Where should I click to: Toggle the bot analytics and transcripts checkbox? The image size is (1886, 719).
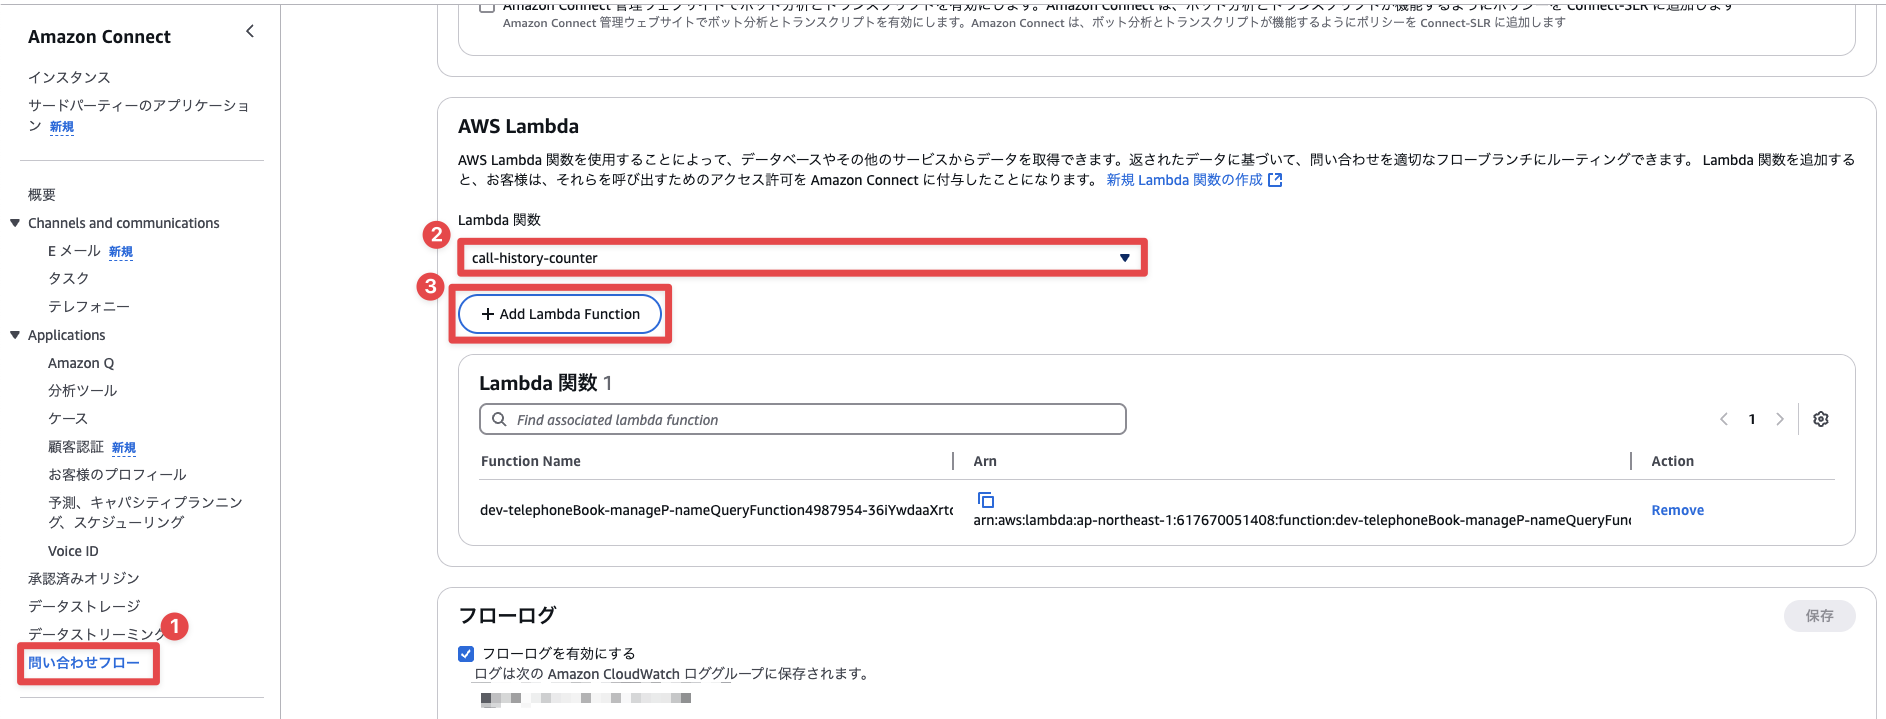pos(487,7)
